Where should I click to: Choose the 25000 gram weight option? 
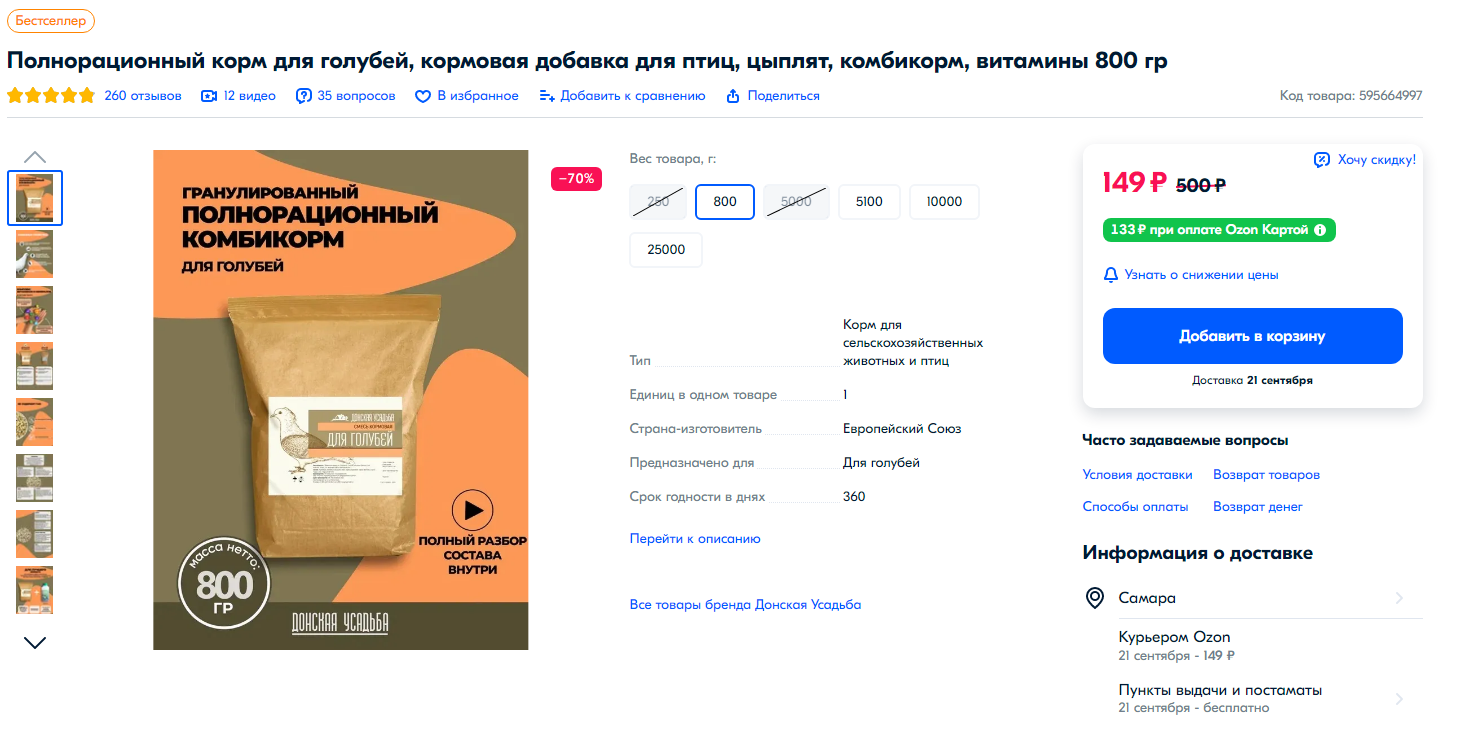click(x=666, y=250)
